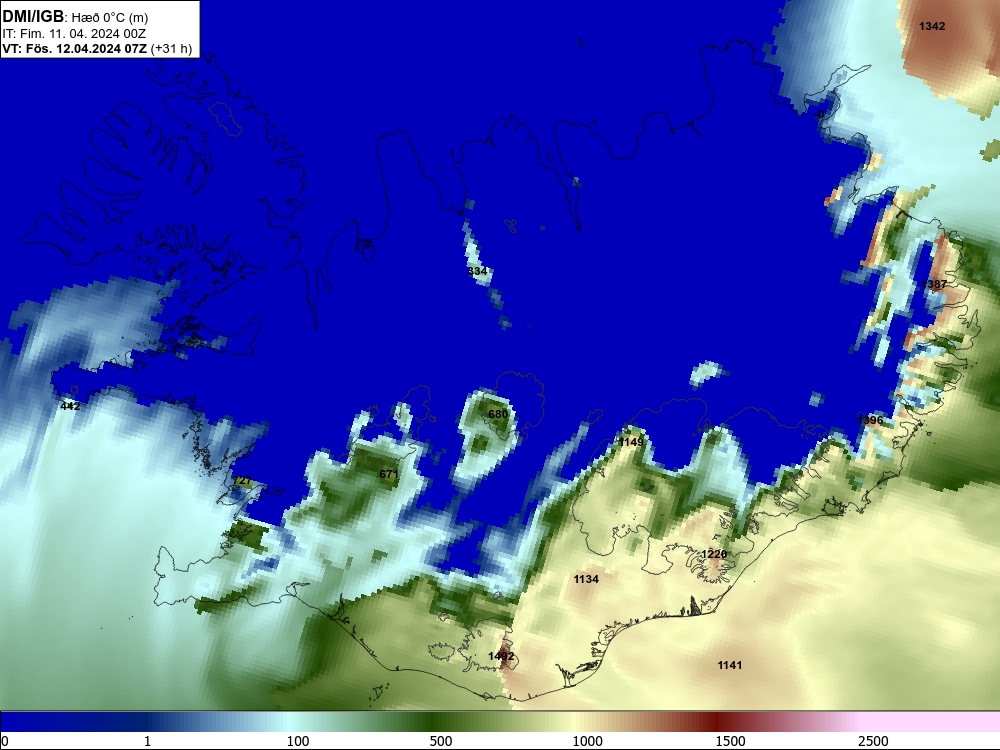Image resolution: width=1000 pixels, height=750 pixels.
Task: Click the valid time line 'VT: Fös. 12.04.2024 07Z'
Action: tap(75, 49)
